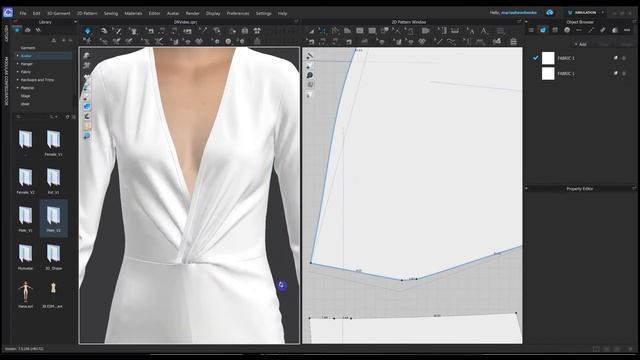
Task: Switch to the HISTORY side tab
Action: click(6, 33)
